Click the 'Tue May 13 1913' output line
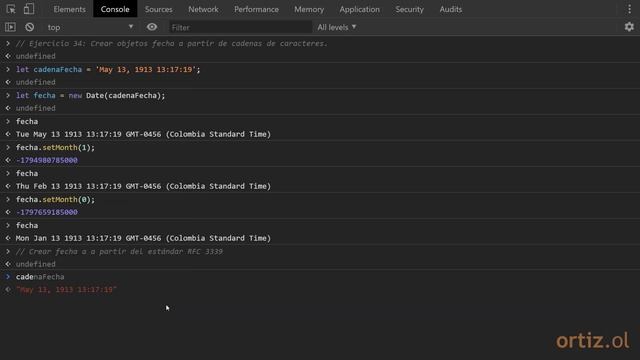640x360 pixels. coord(143,134)
